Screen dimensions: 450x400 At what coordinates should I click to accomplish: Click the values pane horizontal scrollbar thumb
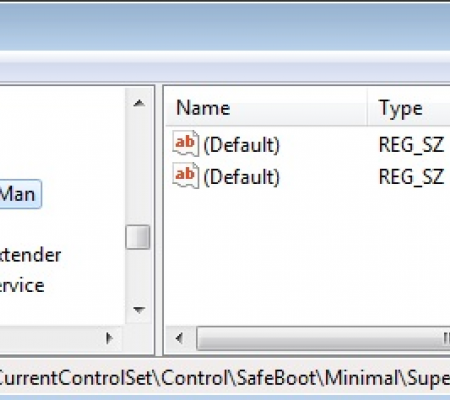(323, 338)
